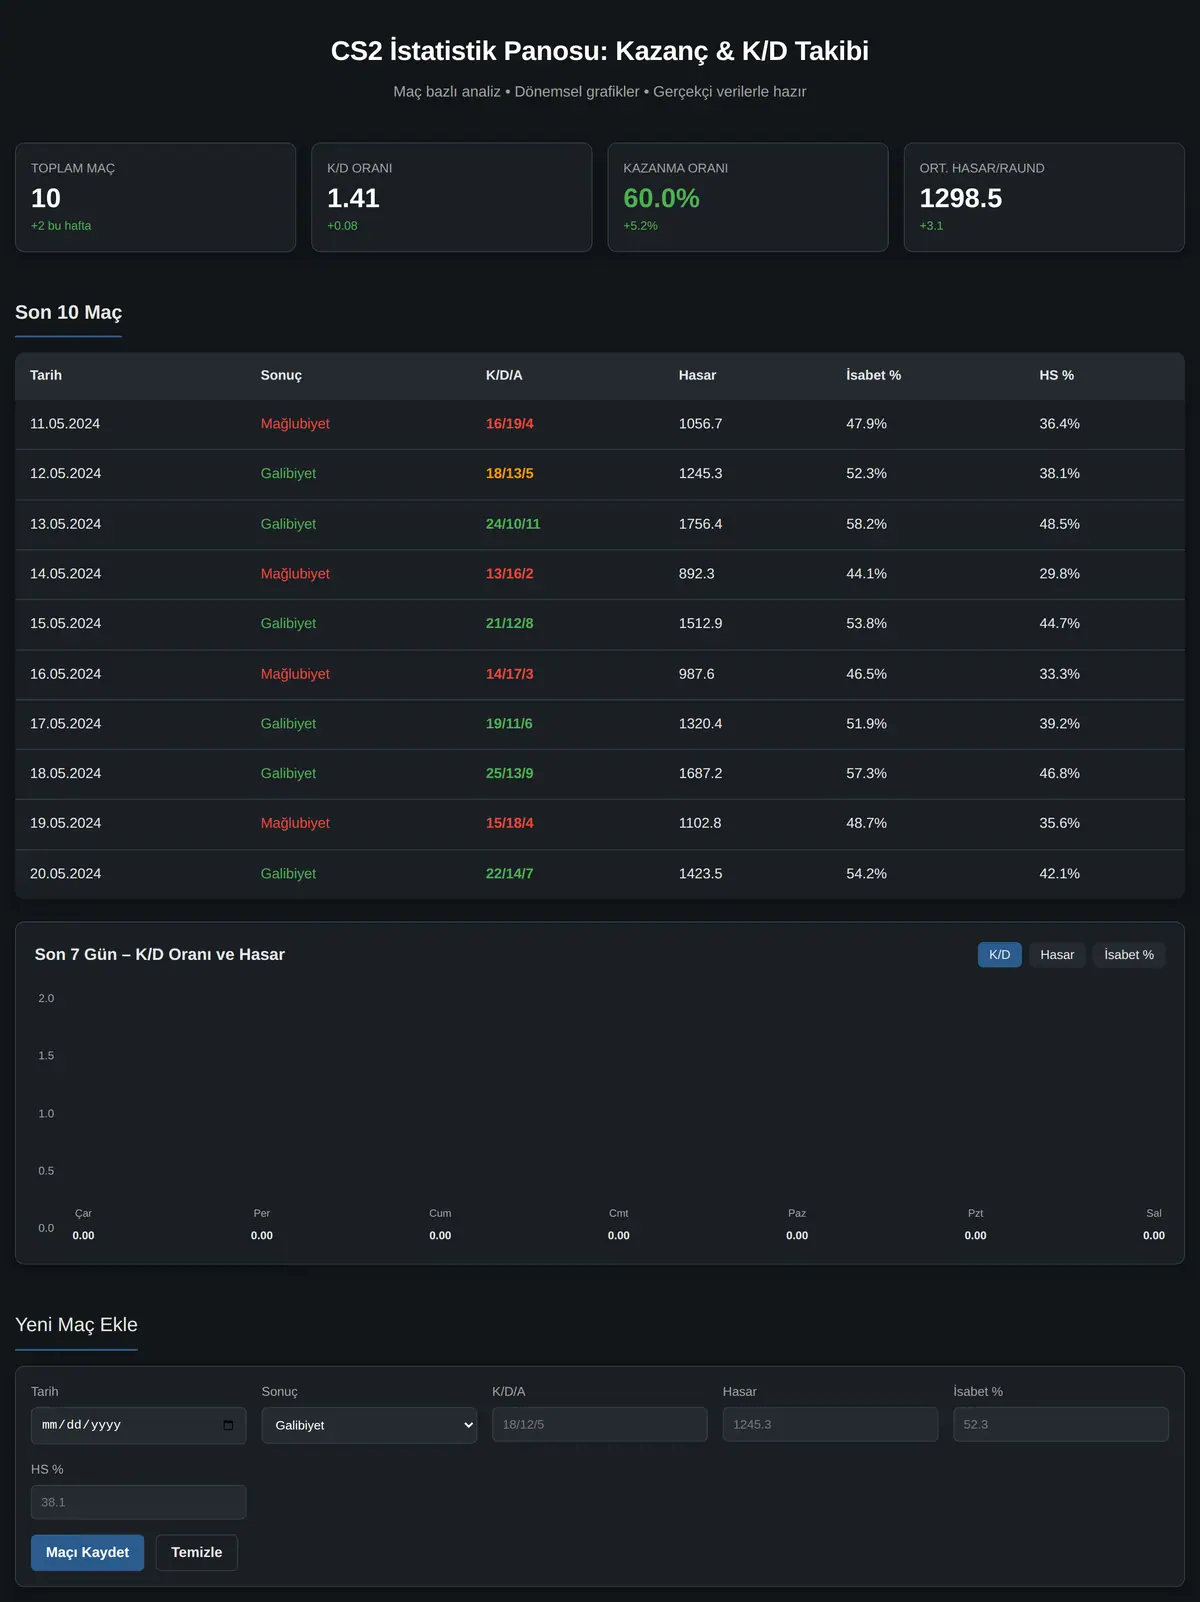Select the 892.3 damage cell
The width and height of the screenshot is (1200, 1602).
click(697, 573)
